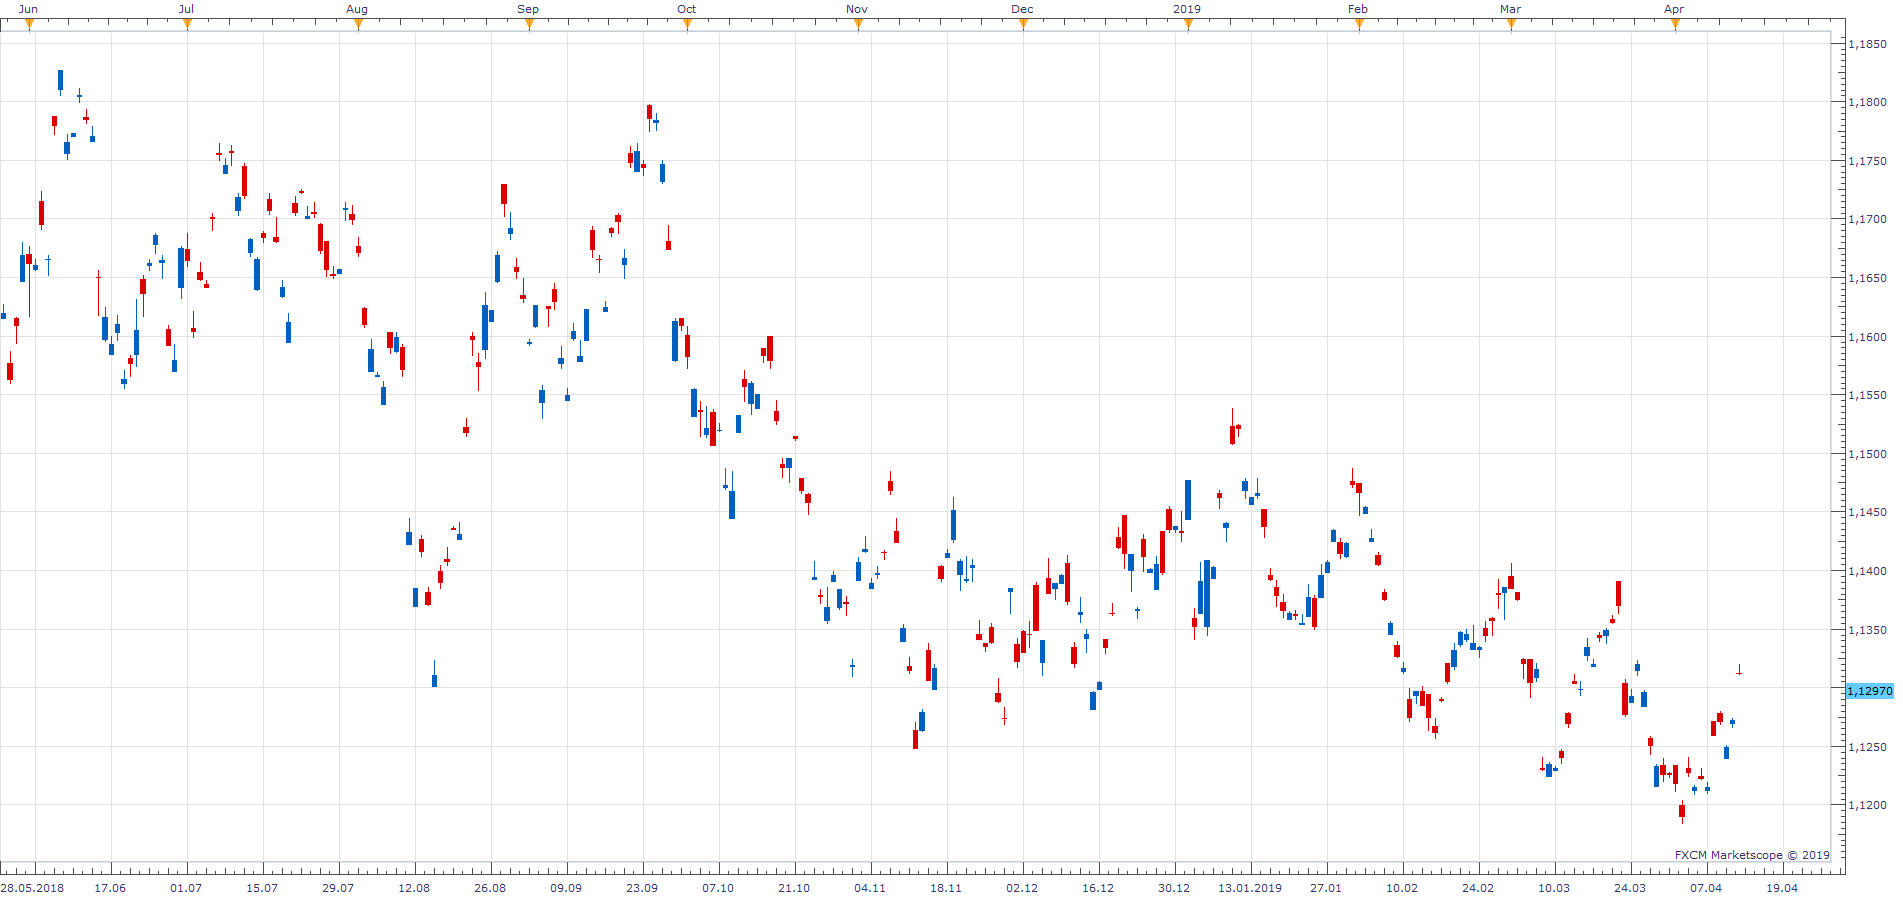Click the 15.07 date axis label
This screenshot has height=900, width=1903.
click(x=262, y=888)
